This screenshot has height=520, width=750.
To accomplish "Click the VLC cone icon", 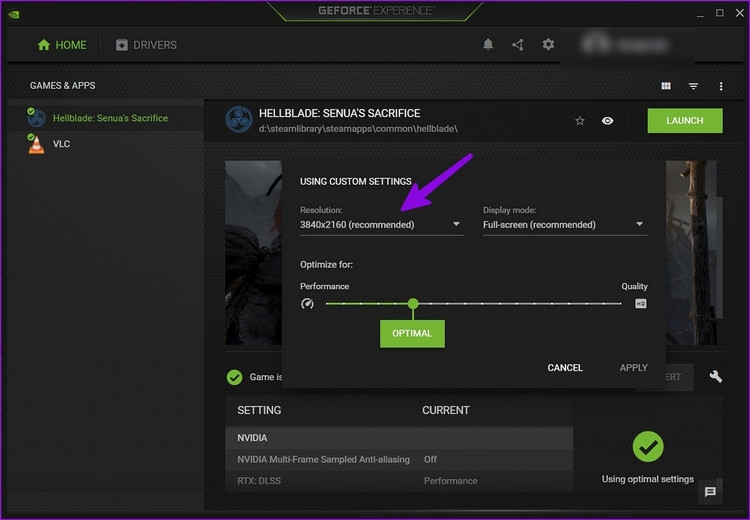I will pos(36,144).
